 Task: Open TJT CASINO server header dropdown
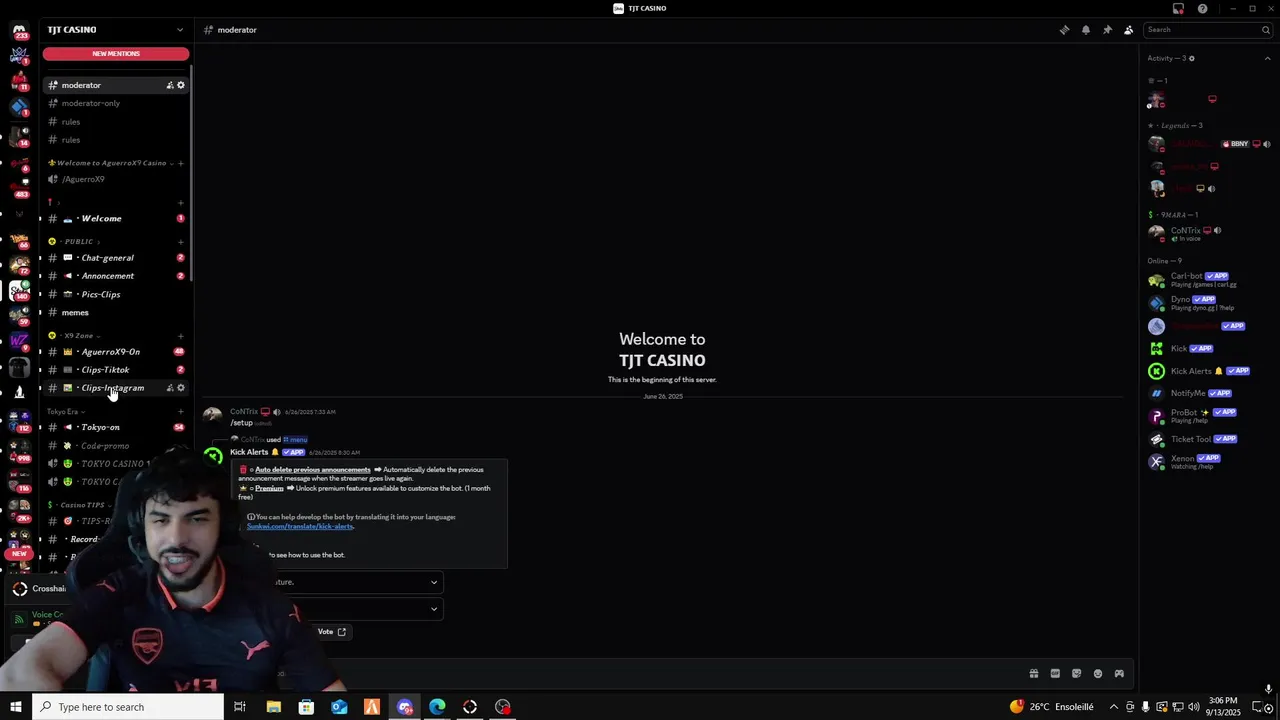[115, 30]
